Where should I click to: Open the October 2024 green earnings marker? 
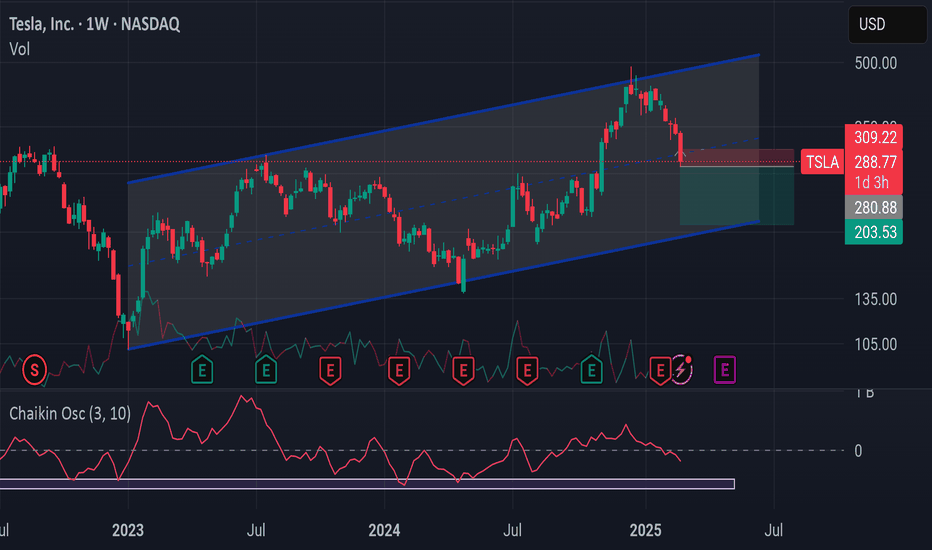pos(591,370)
